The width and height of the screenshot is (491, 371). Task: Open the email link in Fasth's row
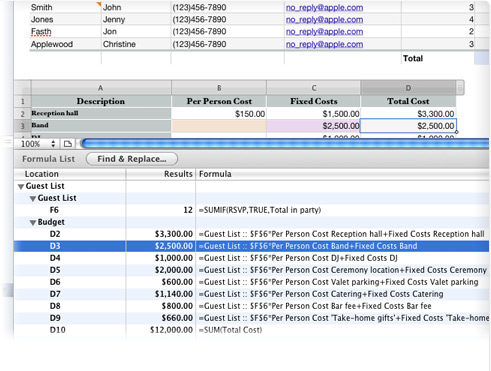click(324, 32)
